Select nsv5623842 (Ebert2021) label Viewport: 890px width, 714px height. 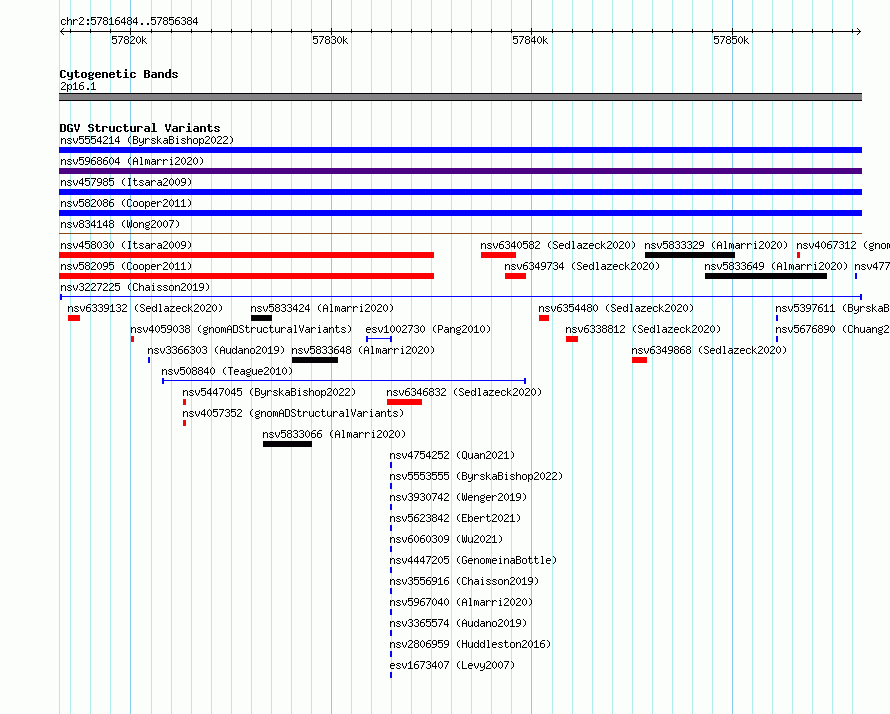tap(455, 518)
